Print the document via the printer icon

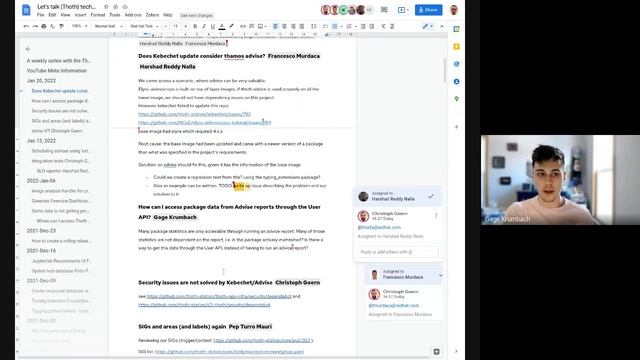pyautogui.click(x=44, y=26)
